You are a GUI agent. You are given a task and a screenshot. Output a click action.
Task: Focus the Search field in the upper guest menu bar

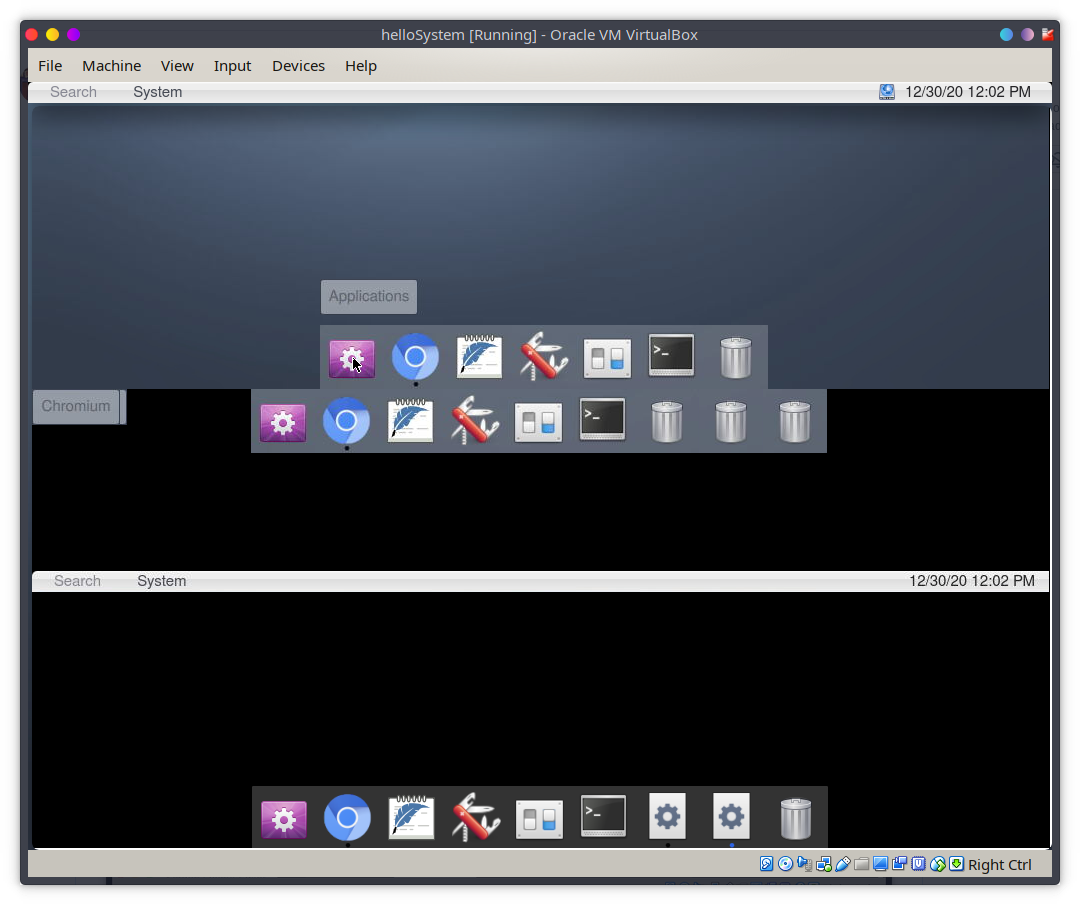click(73, 92)
